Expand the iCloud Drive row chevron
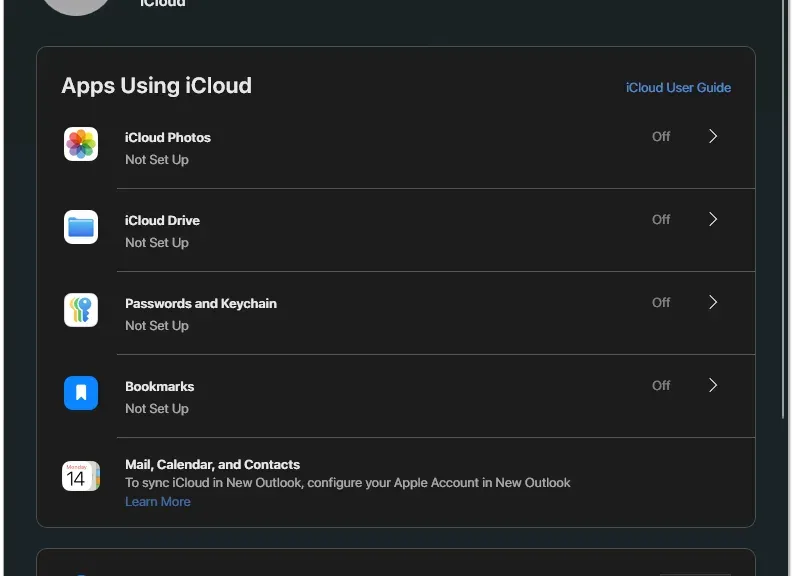Image resolution: width=793 pixels, height=576 pixels. click(713, 219)
